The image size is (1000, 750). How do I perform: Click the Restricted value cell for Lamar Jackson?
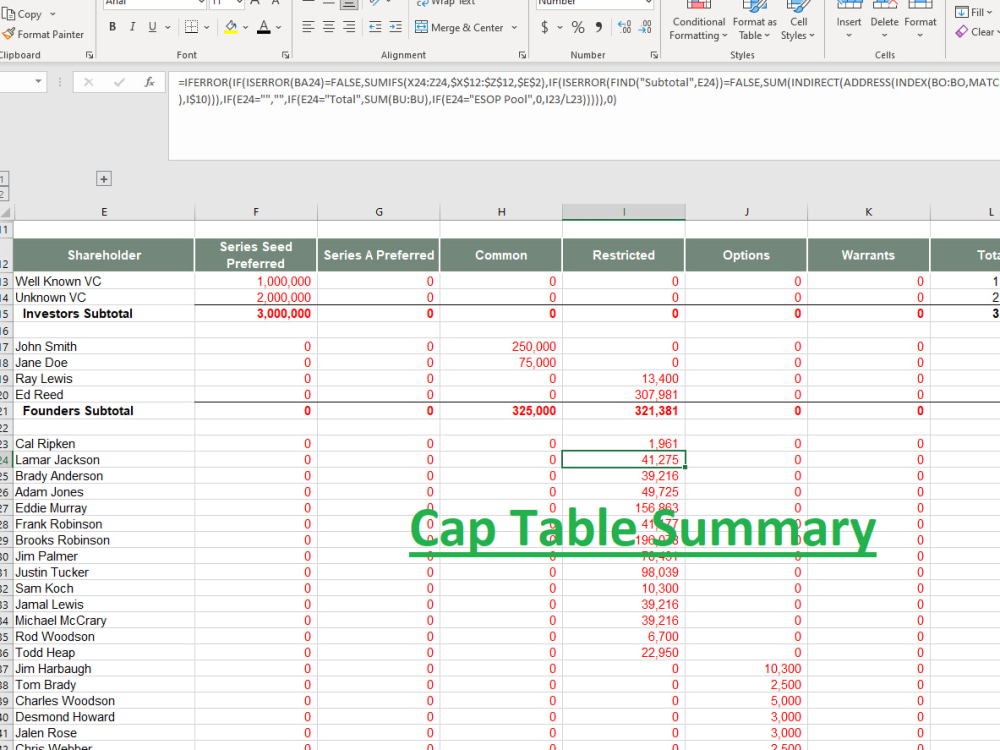click(623, 459)
